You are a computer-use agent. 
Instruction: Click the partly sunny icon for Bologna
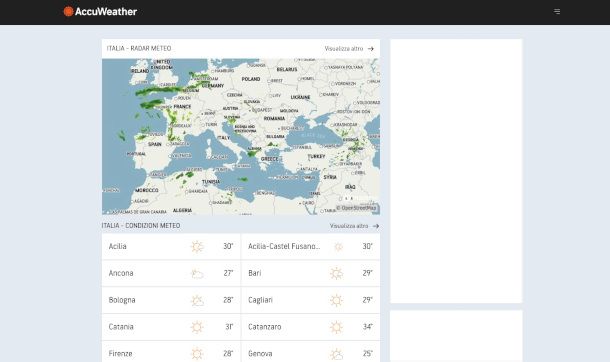click(x=197, y=301)
